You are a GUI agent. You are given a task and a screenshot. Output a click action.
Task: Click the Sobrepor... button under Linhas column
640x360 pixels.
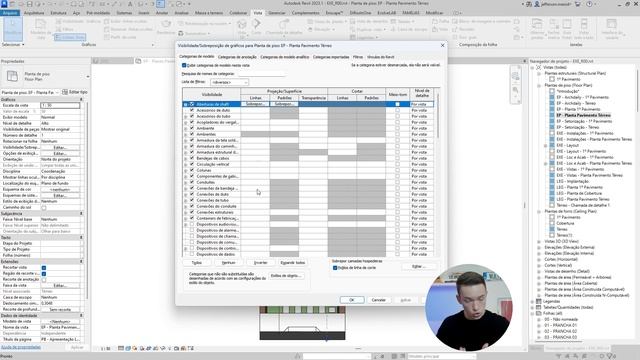coord(255,104)
